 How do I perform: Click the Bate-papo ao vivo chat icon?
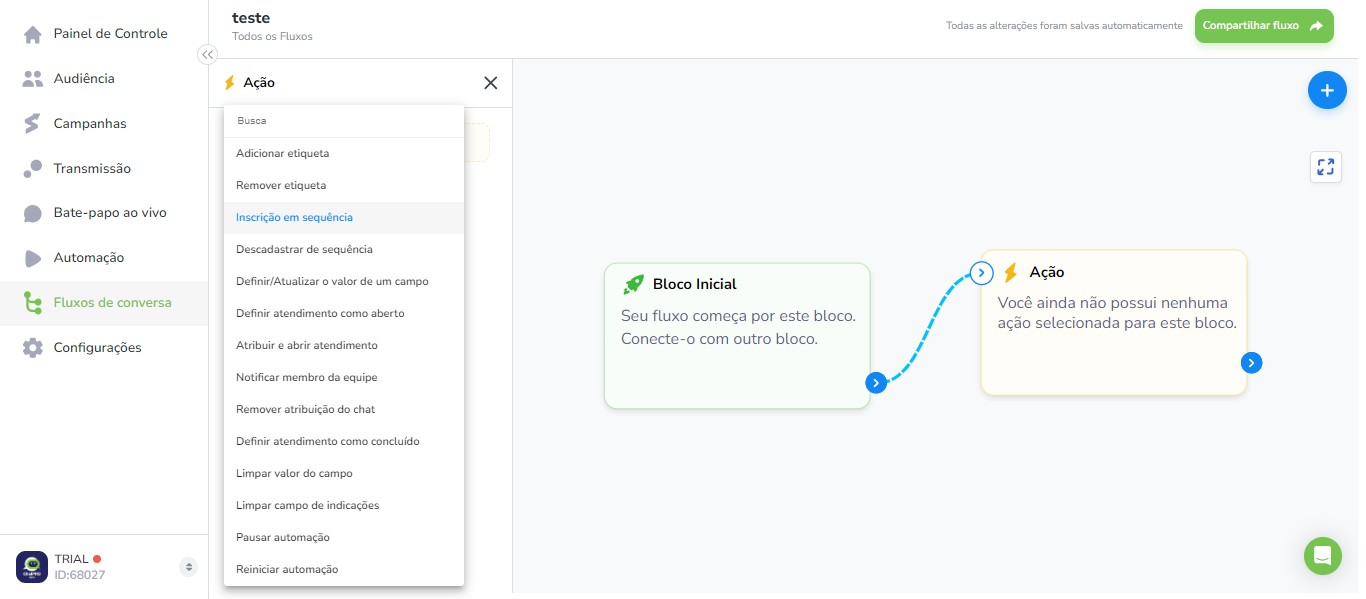point(33,213)
